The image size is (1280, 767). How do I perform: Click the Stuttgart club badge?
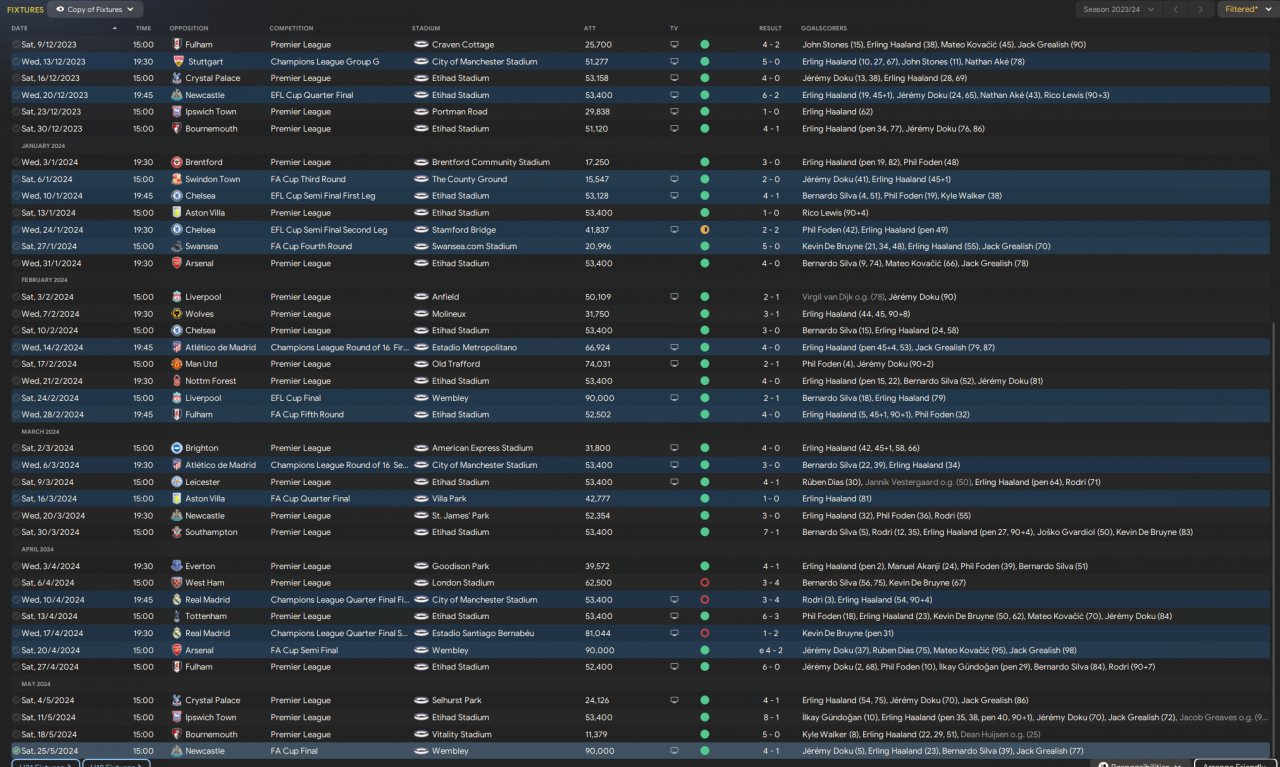point(177,61)
